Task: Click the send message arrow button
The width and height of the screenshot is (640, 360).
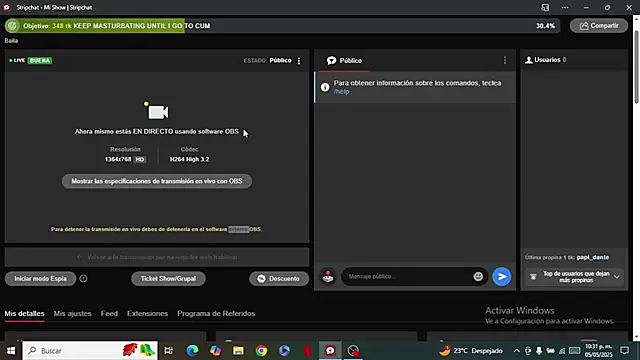Action: pyautogui.click(x=502, y=277)
